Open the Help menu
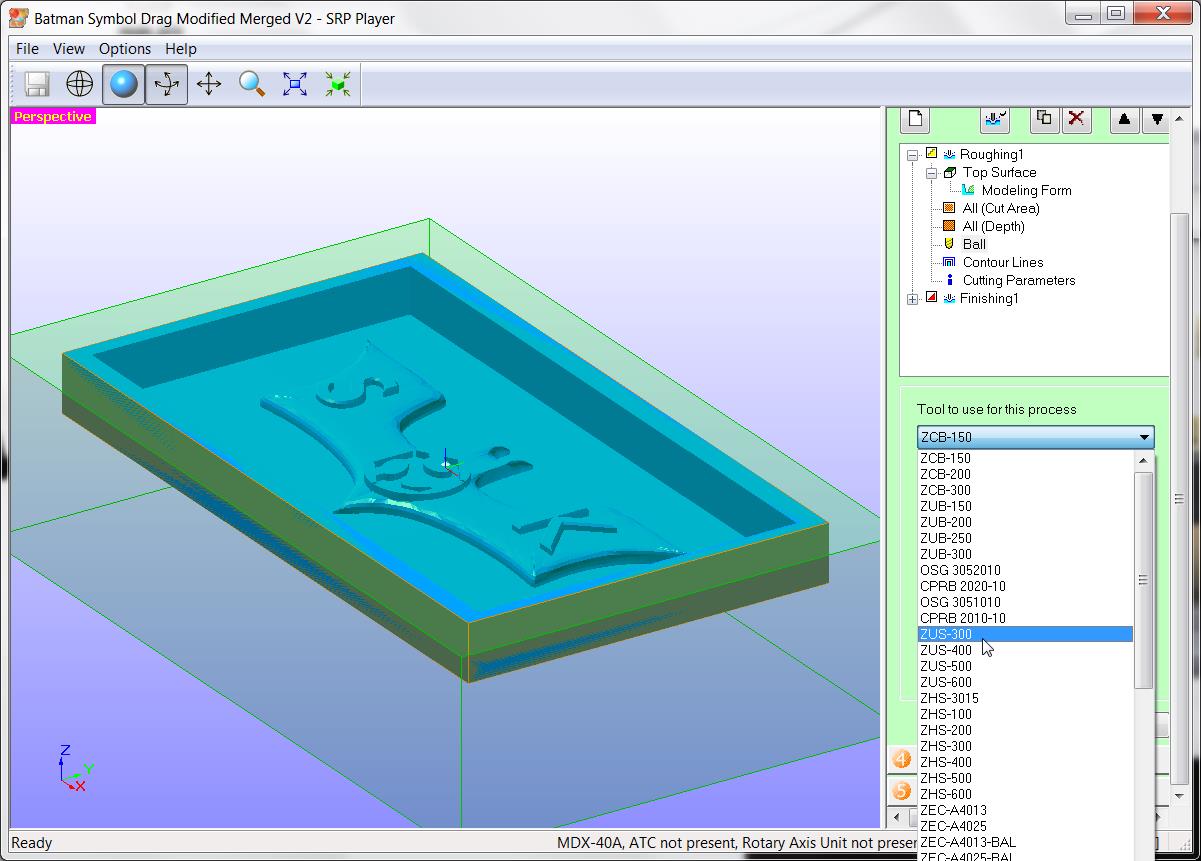Screen dimensions: 1201x861 coord(181,48)
